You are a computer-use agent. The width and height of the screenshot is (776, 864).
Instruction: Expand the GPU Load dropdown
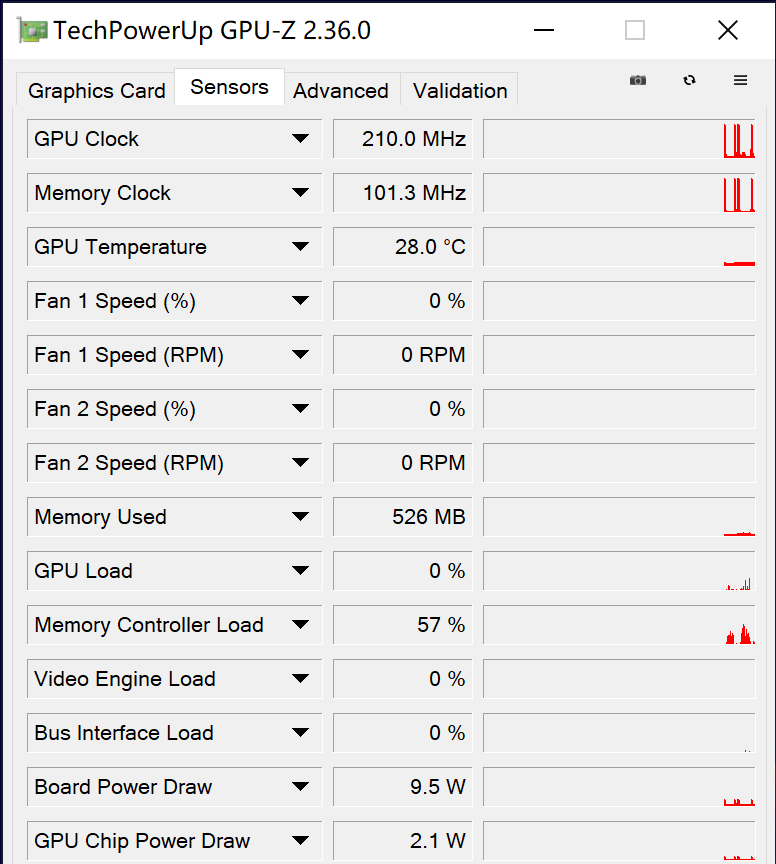[x=301, y=570]
